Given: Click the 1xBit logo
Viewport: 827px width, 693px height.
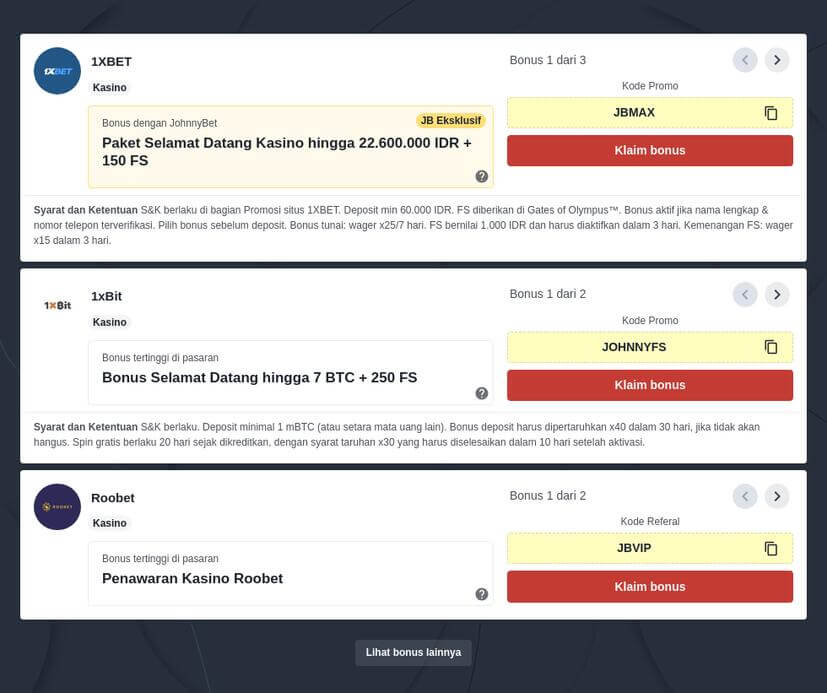Looking at the screenshot, I should [x=57, y=305].
